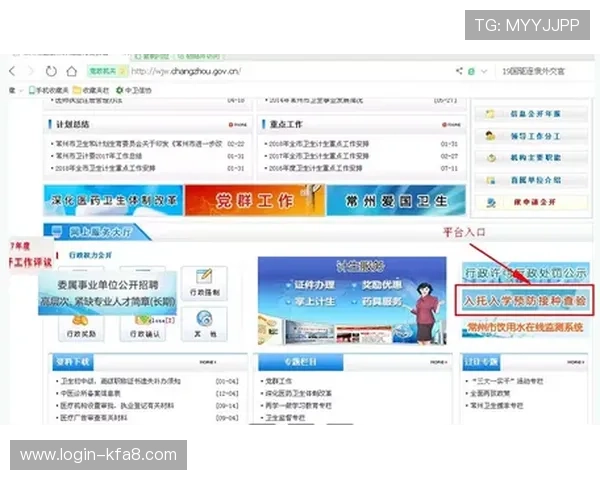The width and height of the screenshot is (600, 480).
Task: Reload the page with the refresh icon
Action: point(51,71)
